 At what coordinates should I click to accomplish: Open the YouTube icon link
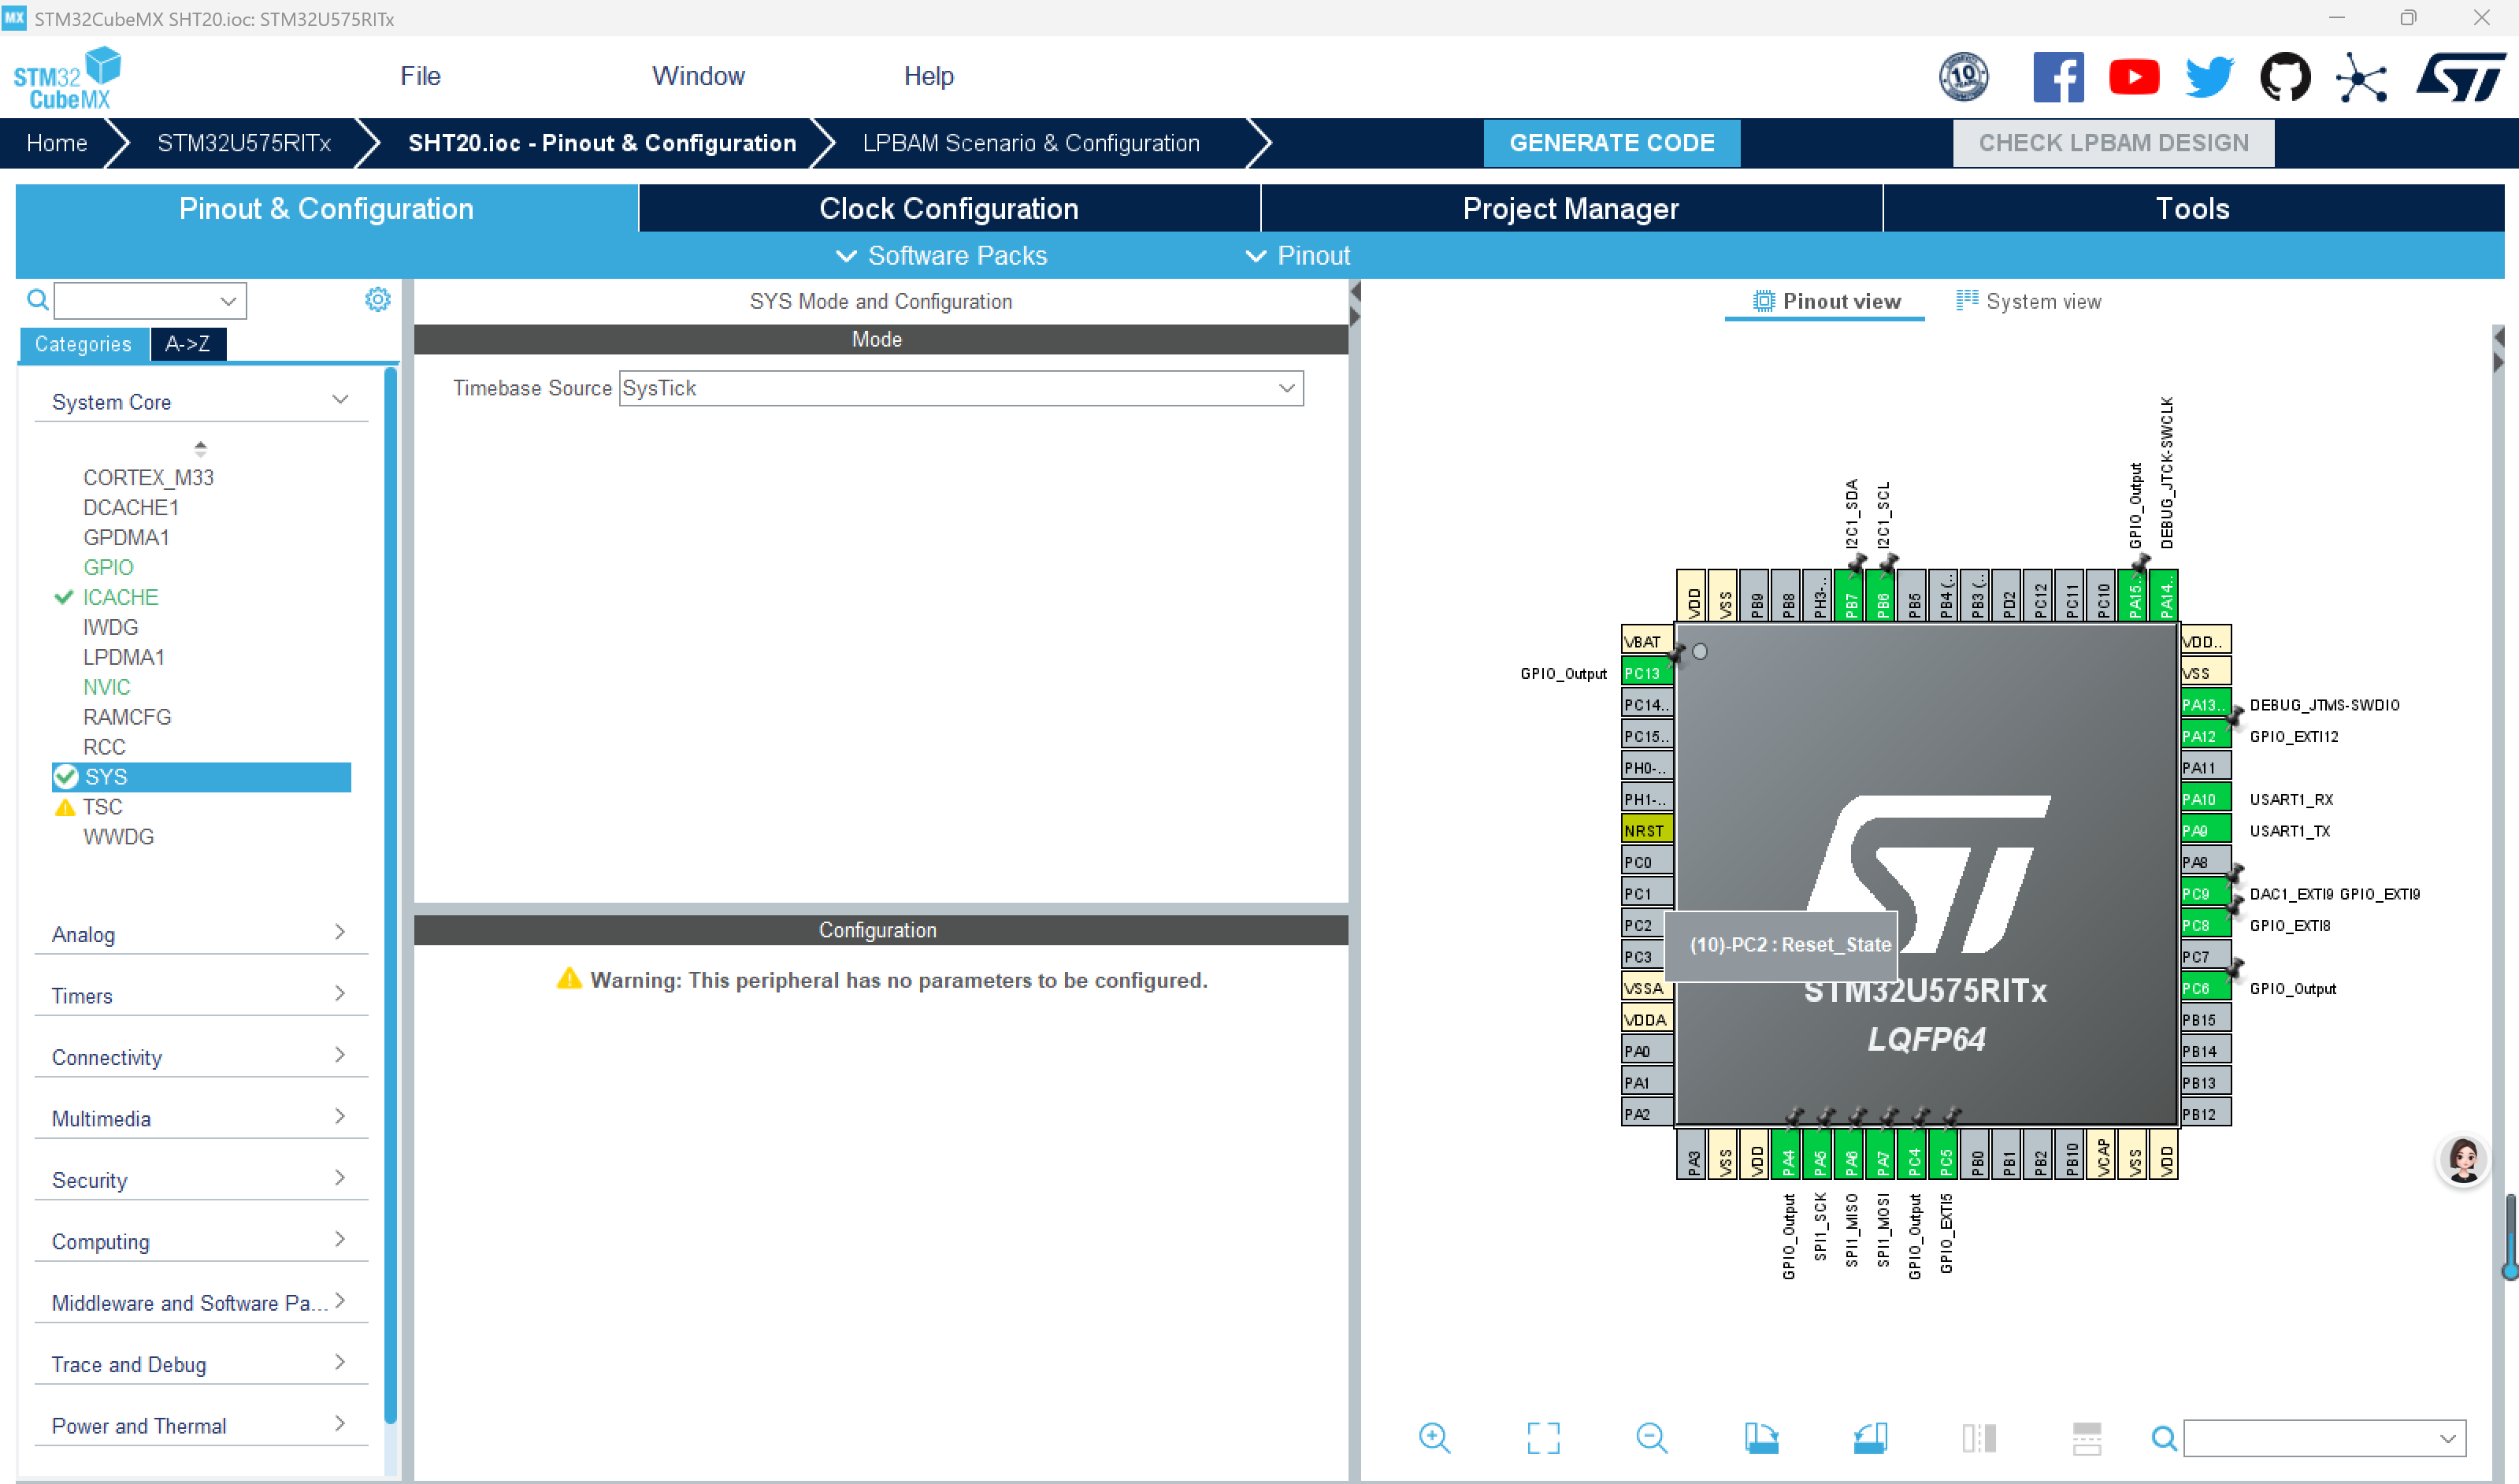pos(2133,77)
